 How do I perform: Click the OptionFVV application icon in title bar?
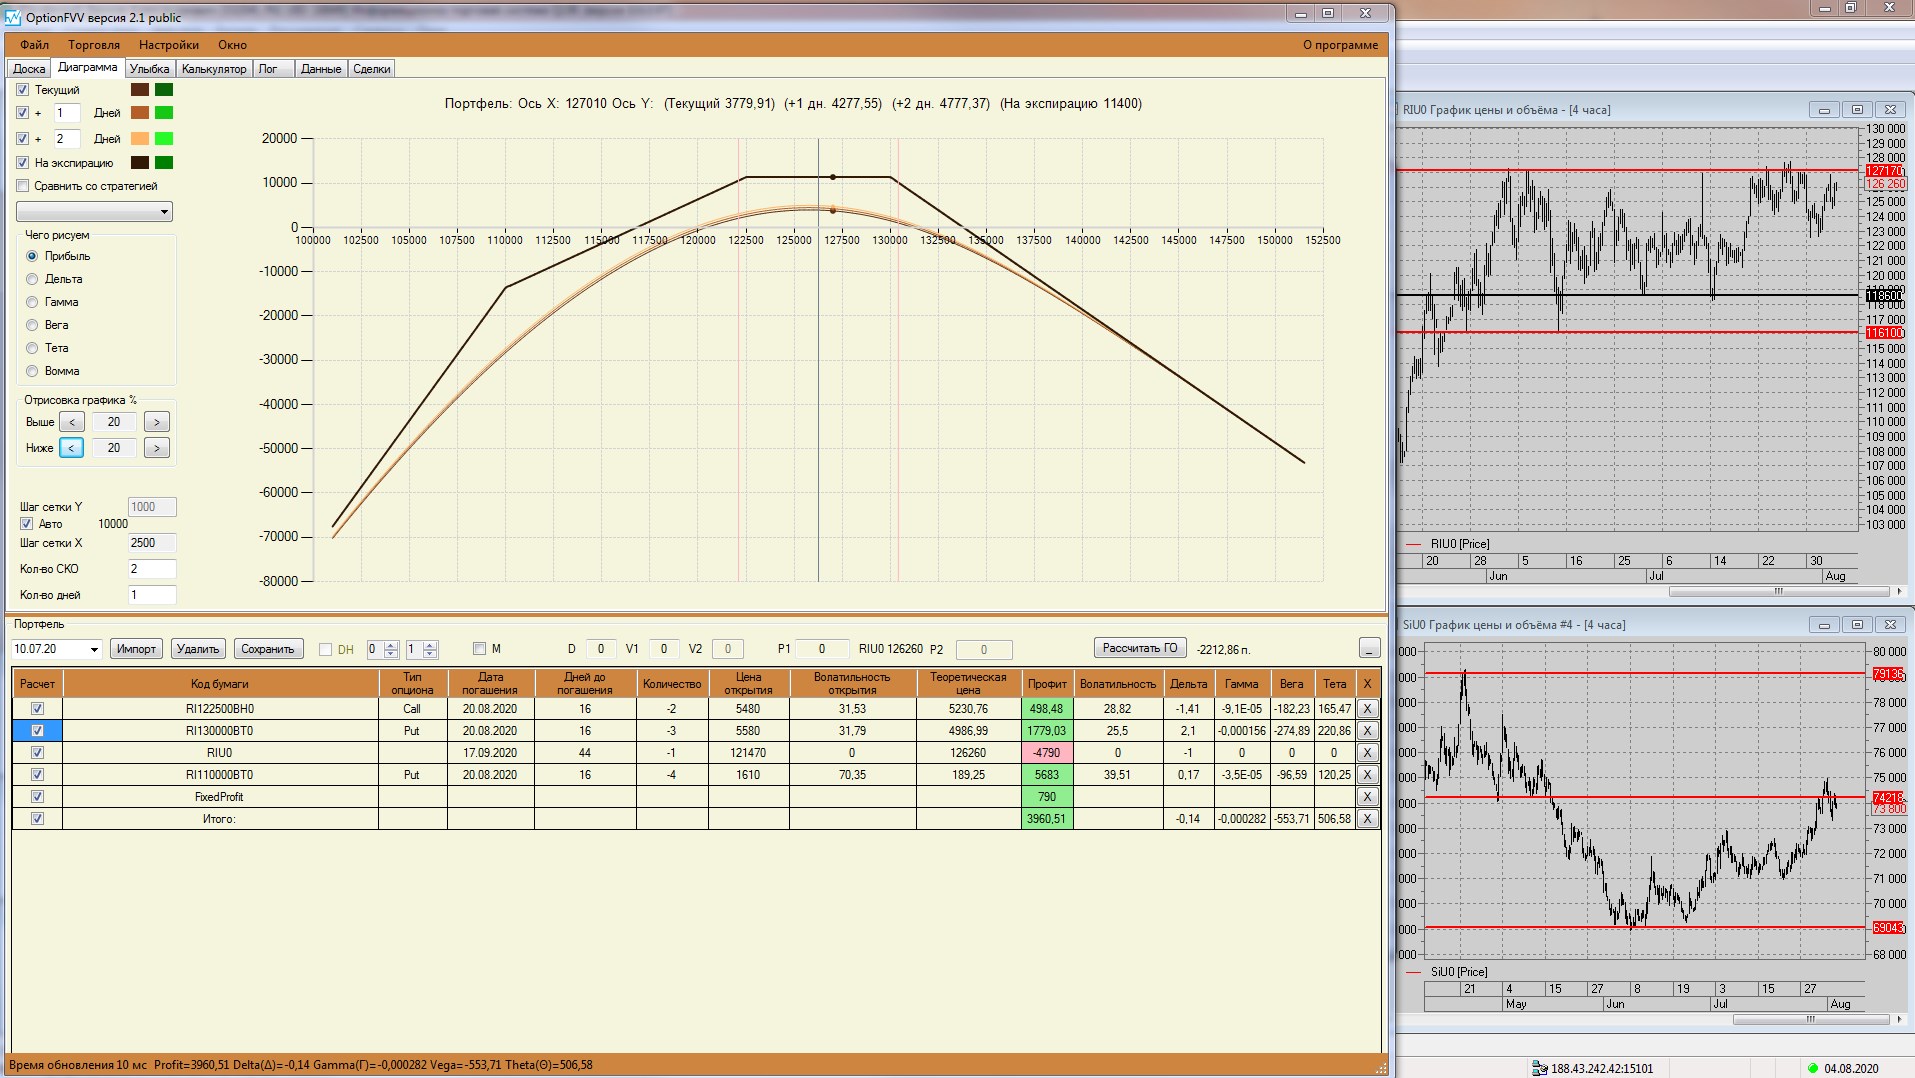coord(13,17)
